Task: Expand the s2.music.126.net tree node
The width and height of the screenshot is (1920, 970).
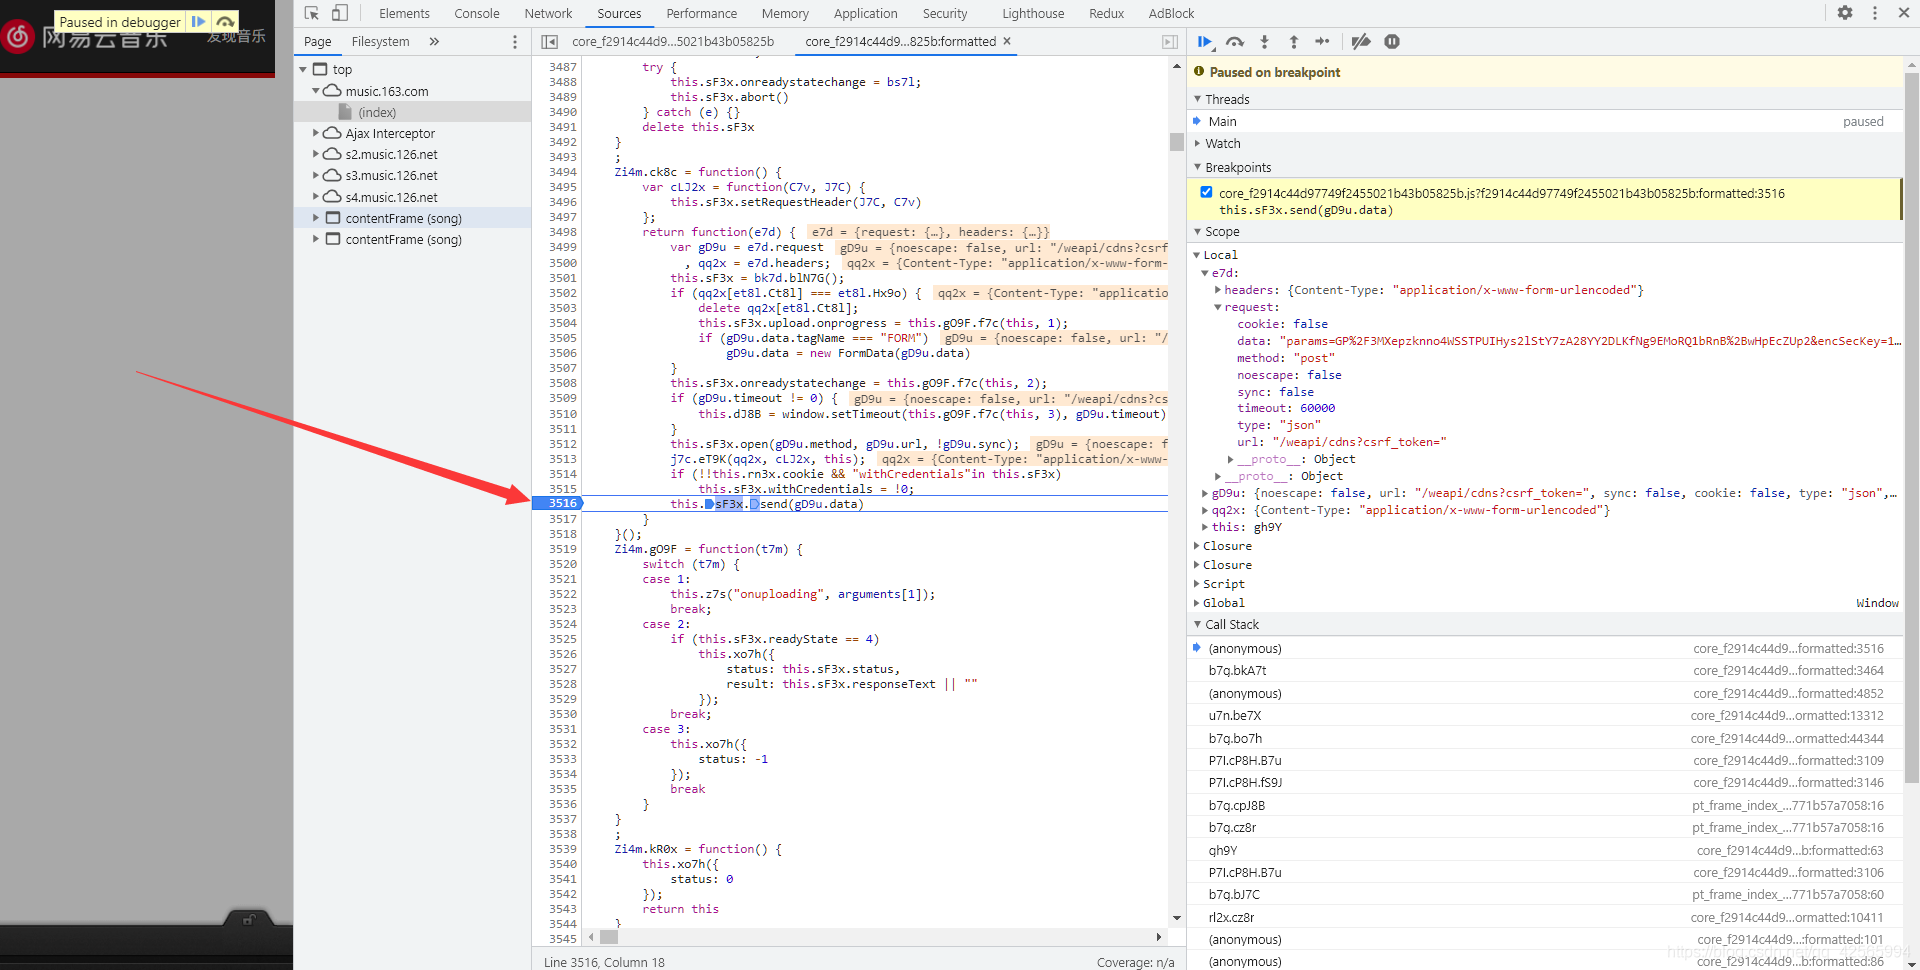Action: (316, 153)
